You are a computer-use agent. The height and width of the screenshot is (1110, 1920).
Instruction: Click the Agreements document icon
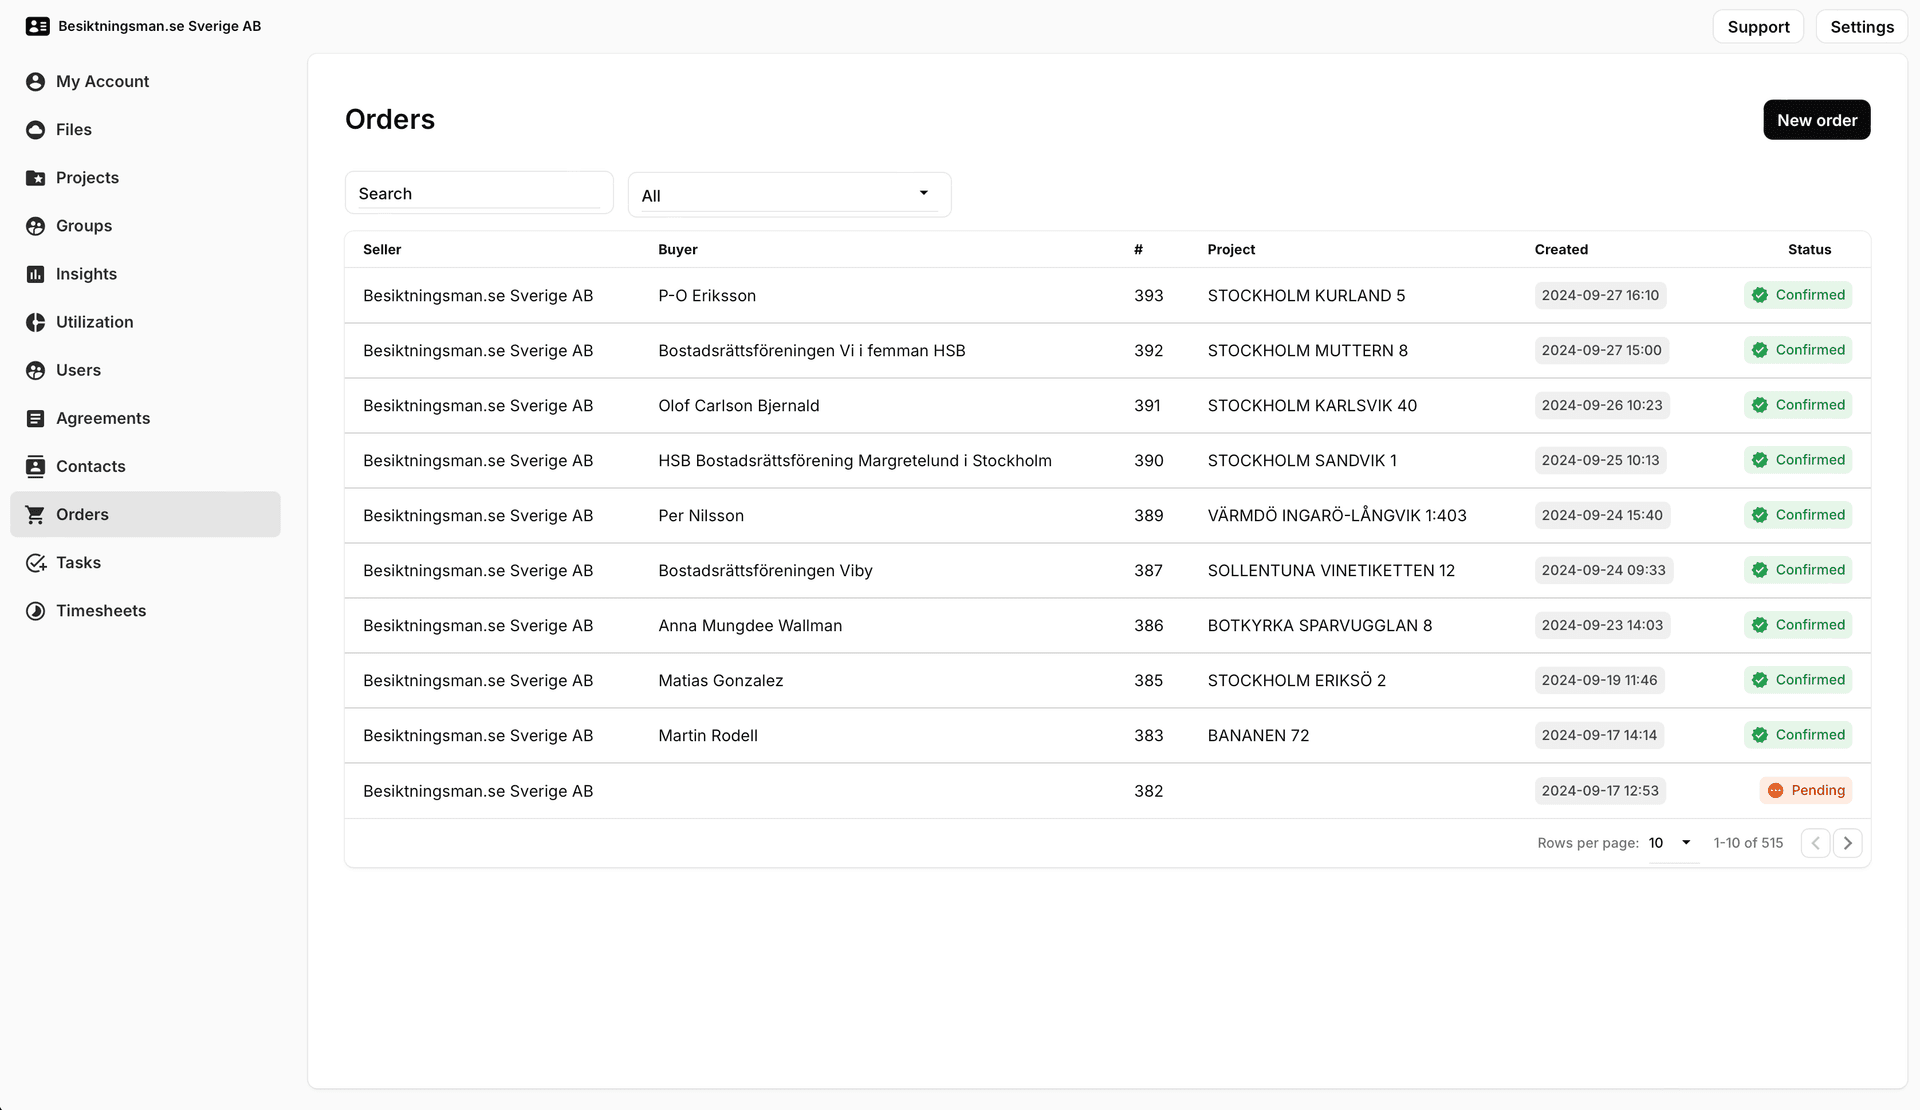pyautogui.click(x=36, y=419)
